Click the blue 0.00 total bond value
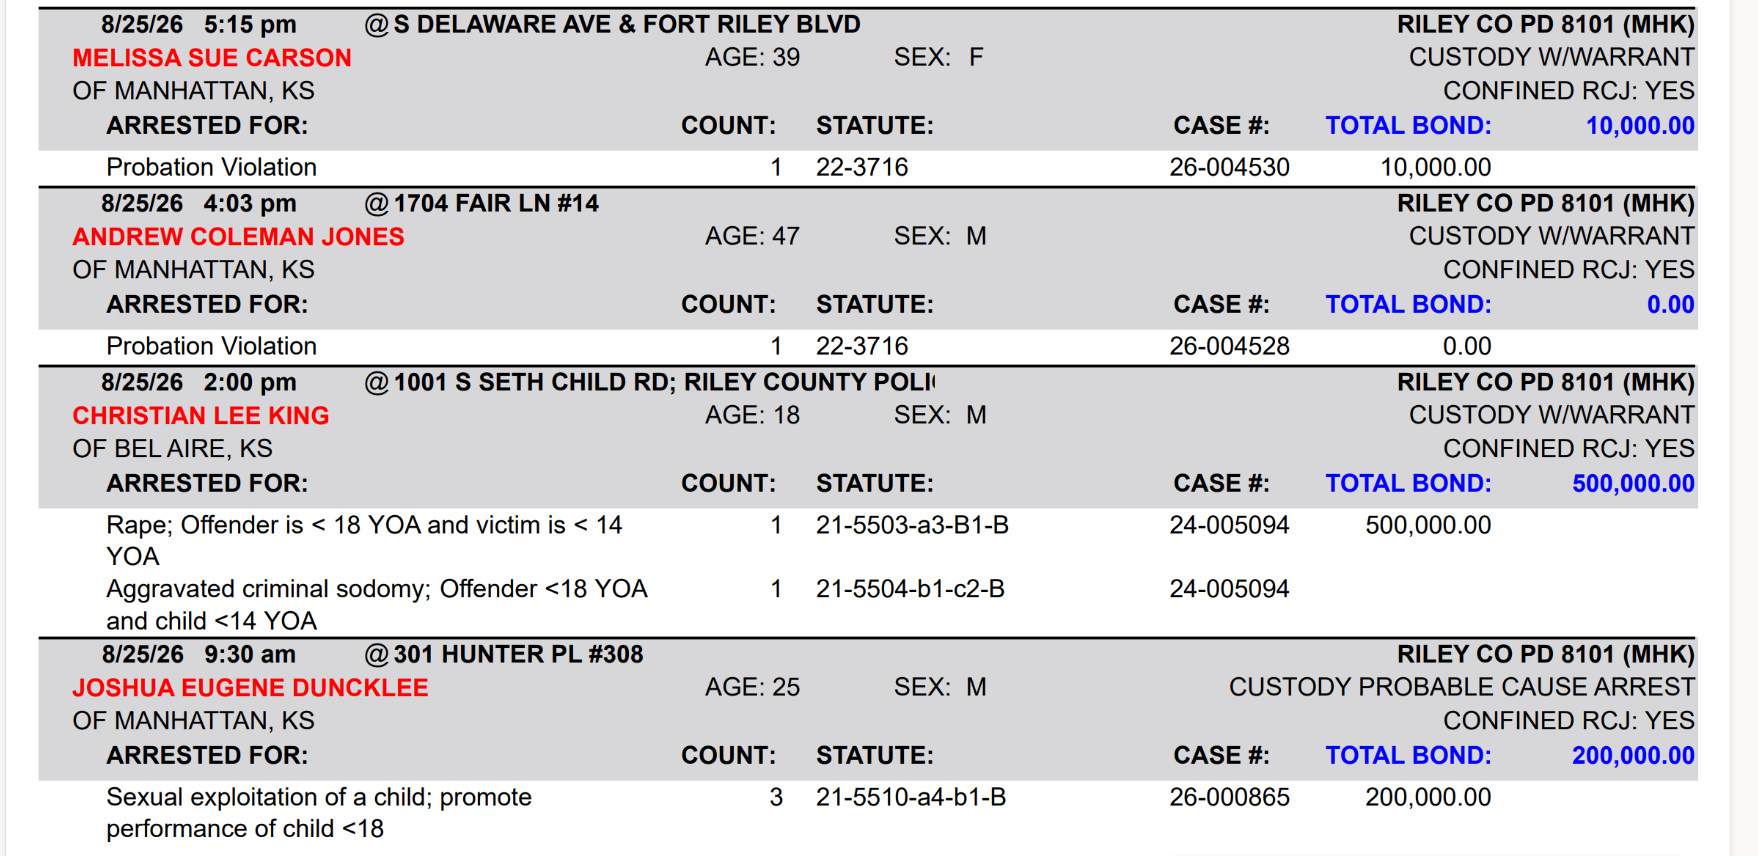Screen dimensions: 1758x856 (x=1670, y=305)
